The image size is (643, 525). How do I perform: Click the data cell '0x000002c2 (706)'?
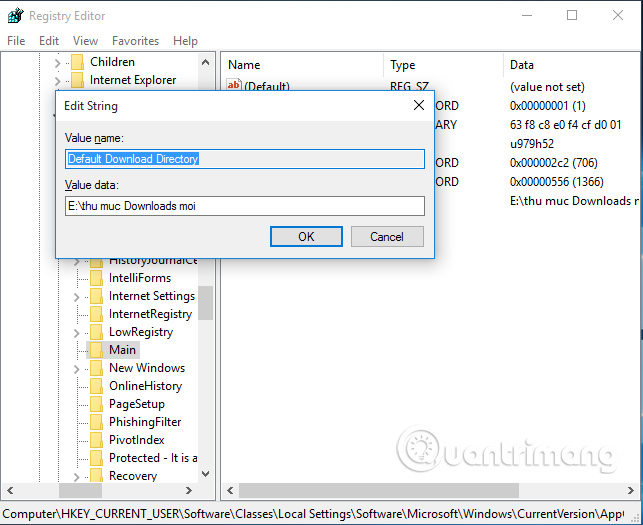click(554, 163)
